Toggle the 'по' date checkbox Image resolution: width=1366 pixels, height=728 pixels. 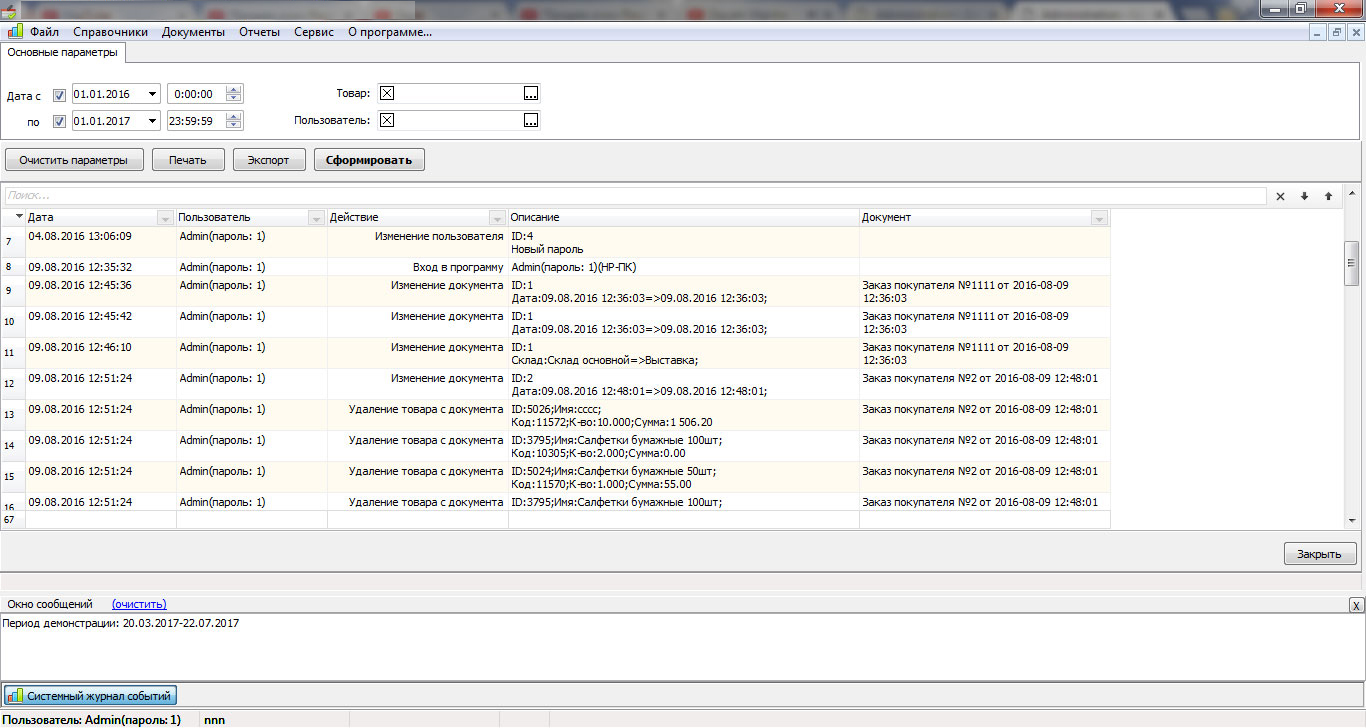click(x=59, y=122)
